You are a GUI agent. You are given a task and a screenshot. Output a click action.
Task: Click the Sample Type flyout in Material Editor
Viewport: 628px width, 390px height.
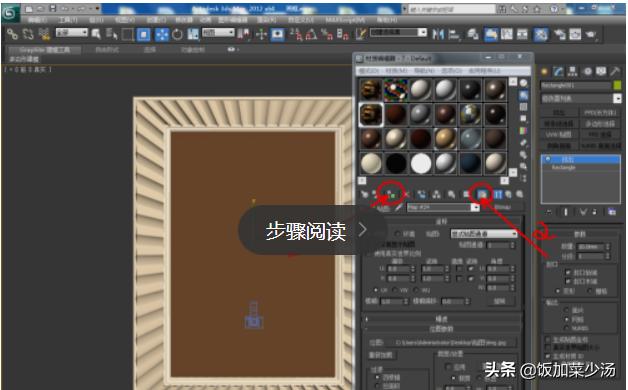click(x=524, y=83)
